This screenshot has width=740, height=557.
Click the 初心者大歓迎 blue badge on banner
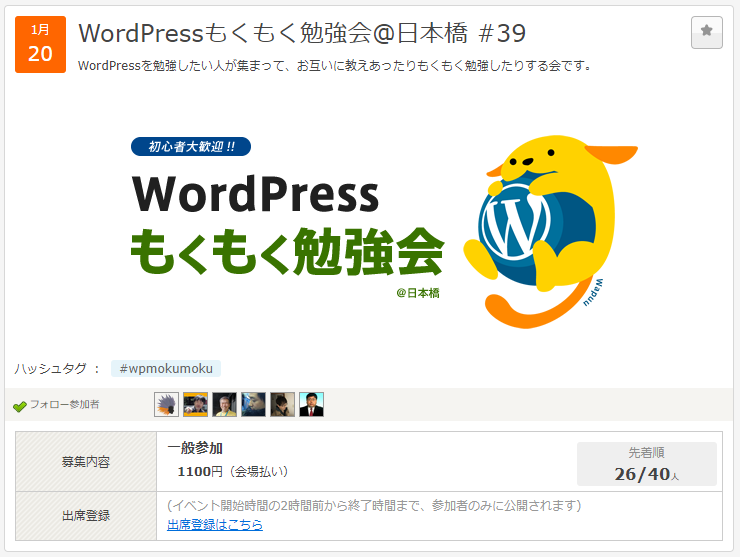click(x=191, y=147)
